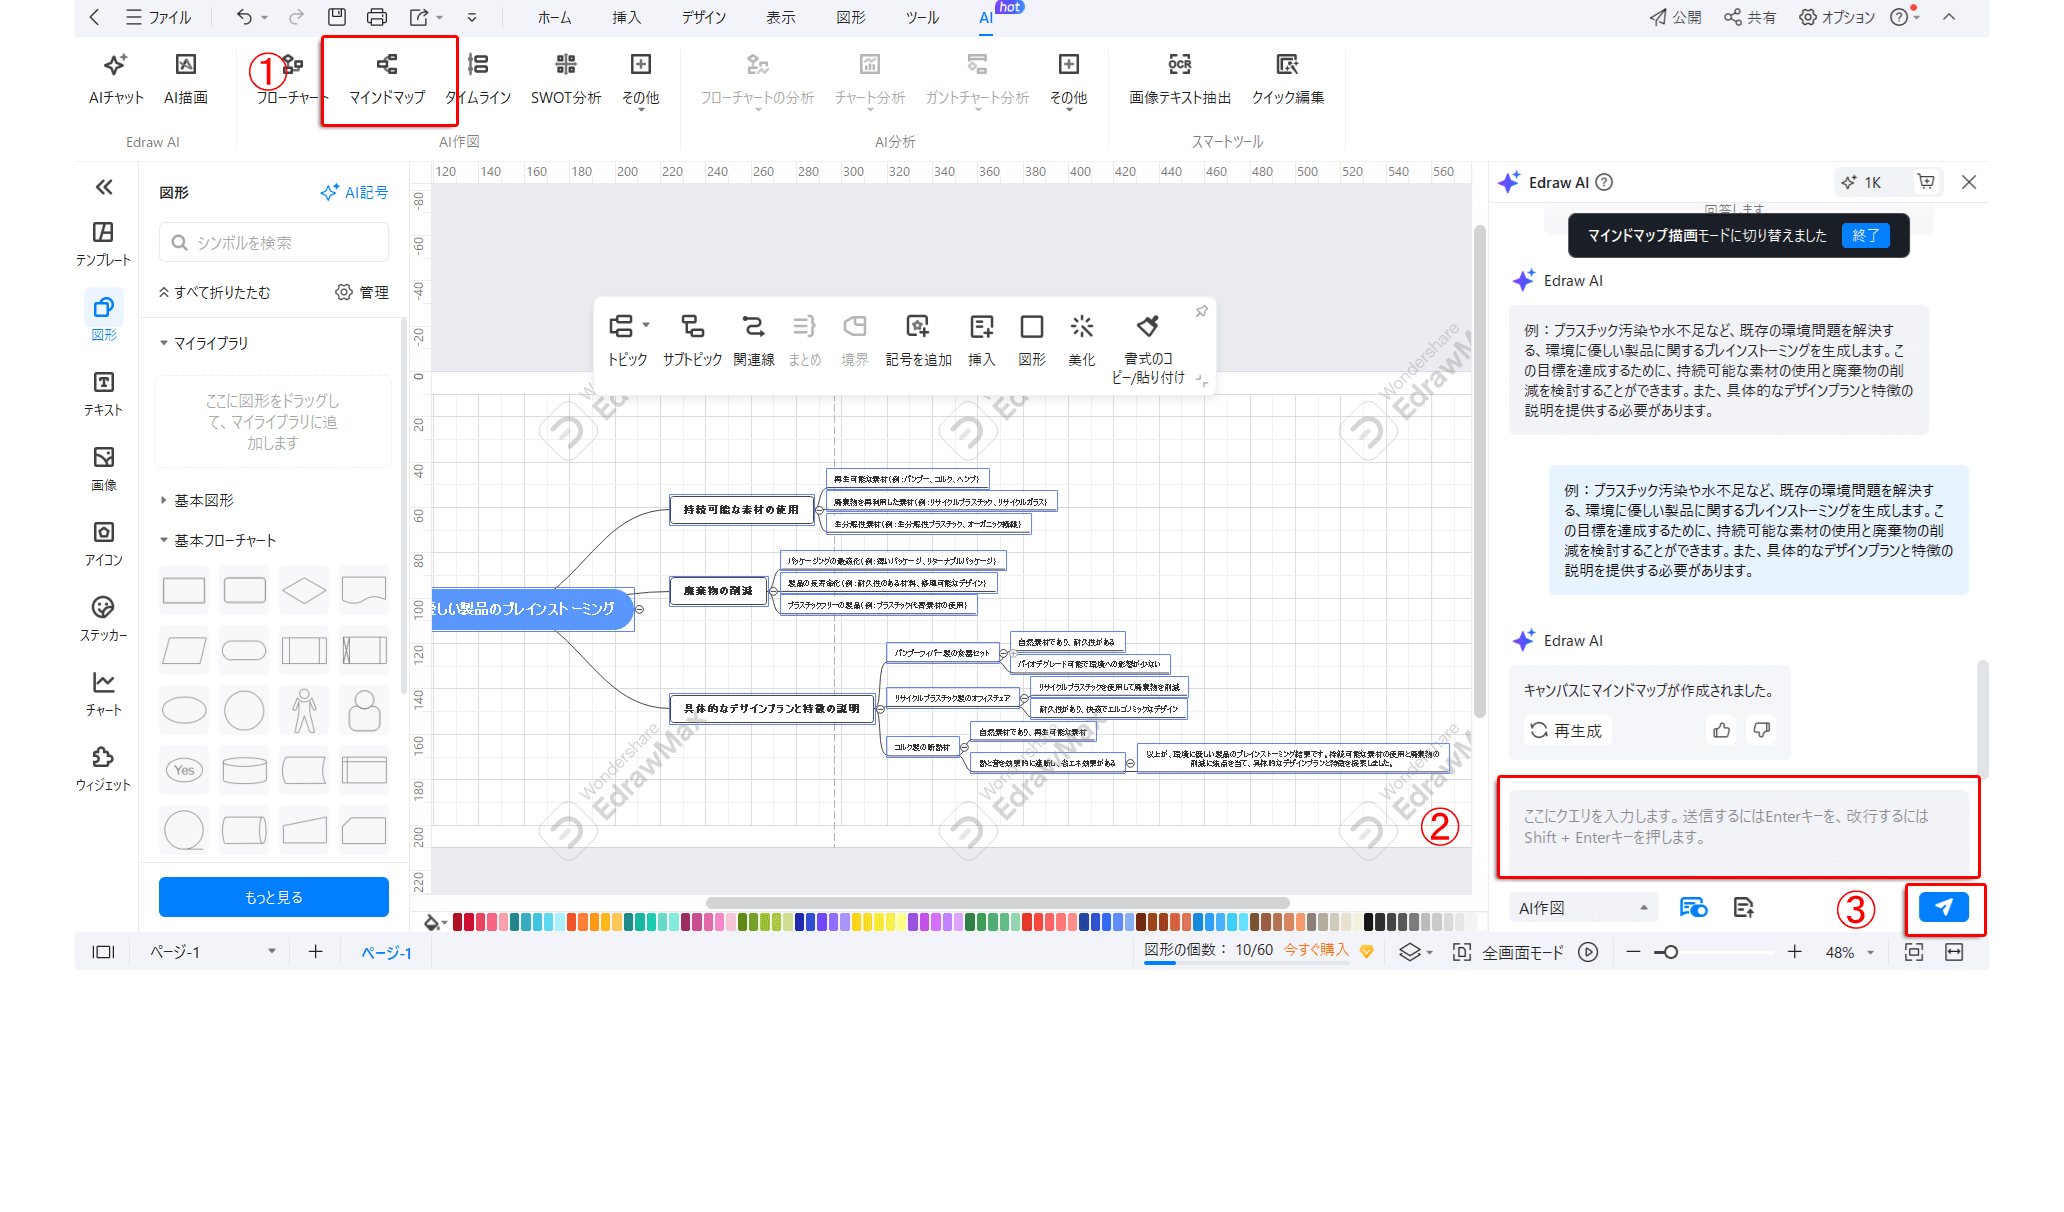
Task: Add a new page with plus button
Action: click(315, 952)
